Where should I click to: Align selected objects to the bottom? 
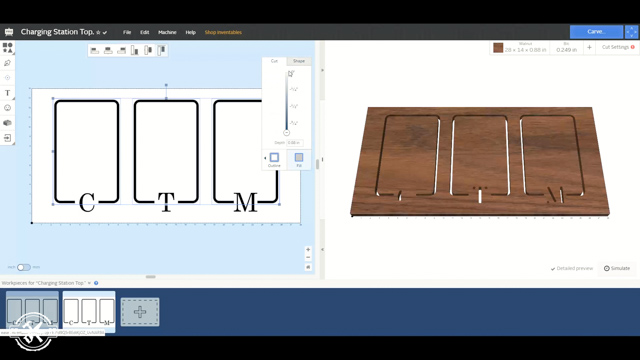pyautogui.click(x=135, y=50)
